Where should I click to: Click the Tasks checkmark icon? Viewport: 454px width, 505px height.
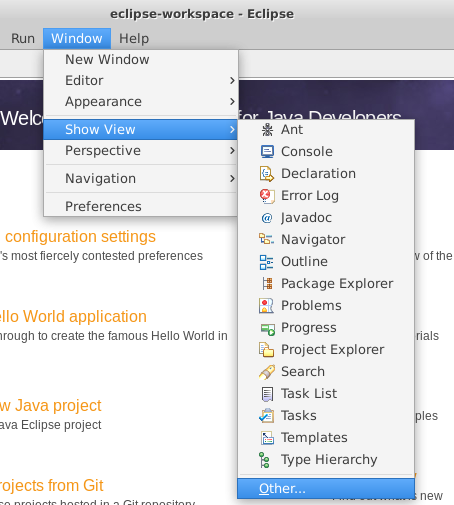(267, 416)
